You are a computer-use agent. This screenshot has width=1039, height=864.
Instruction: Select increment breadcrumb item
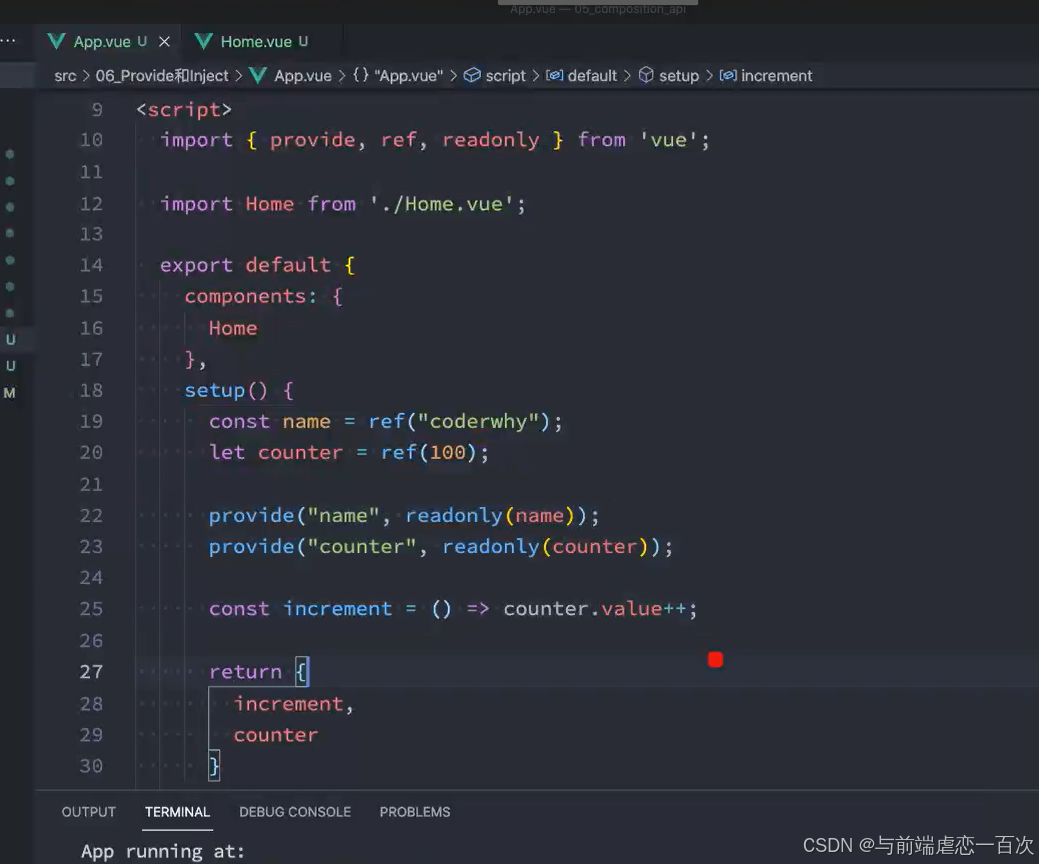click(x=776, y=76)
